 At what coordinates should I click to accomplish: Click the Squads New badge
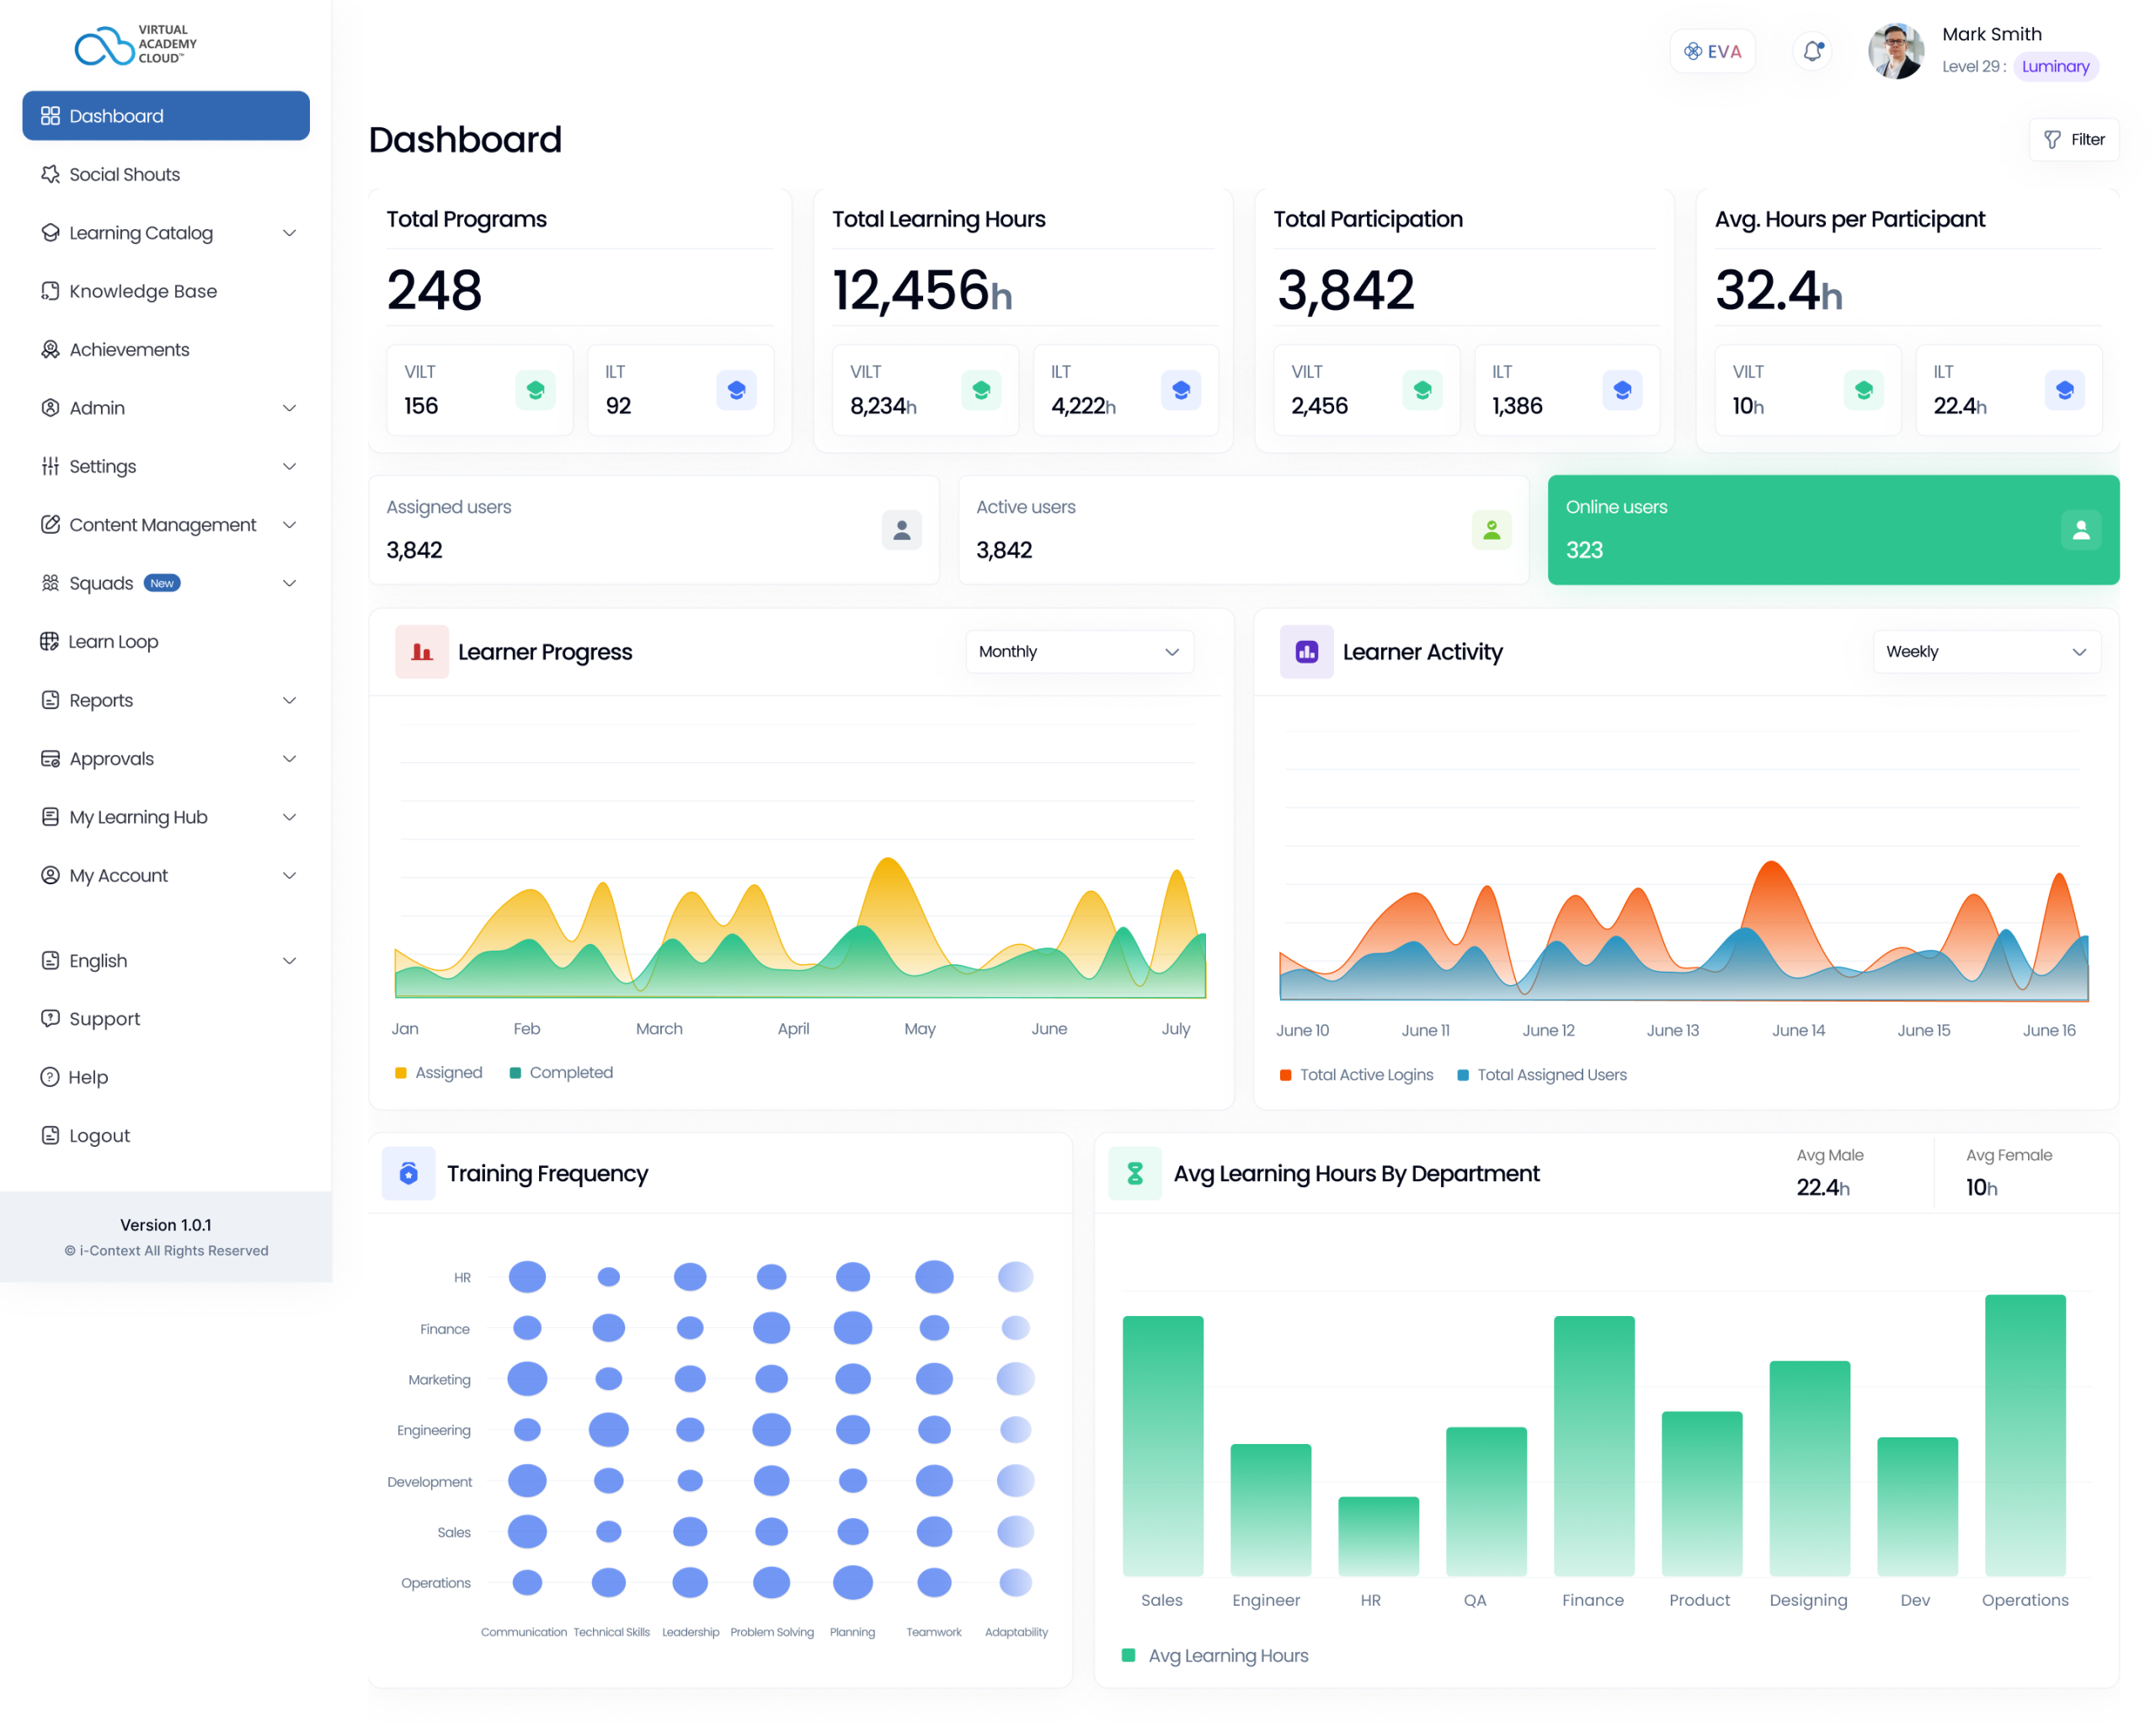click(162, 583)
